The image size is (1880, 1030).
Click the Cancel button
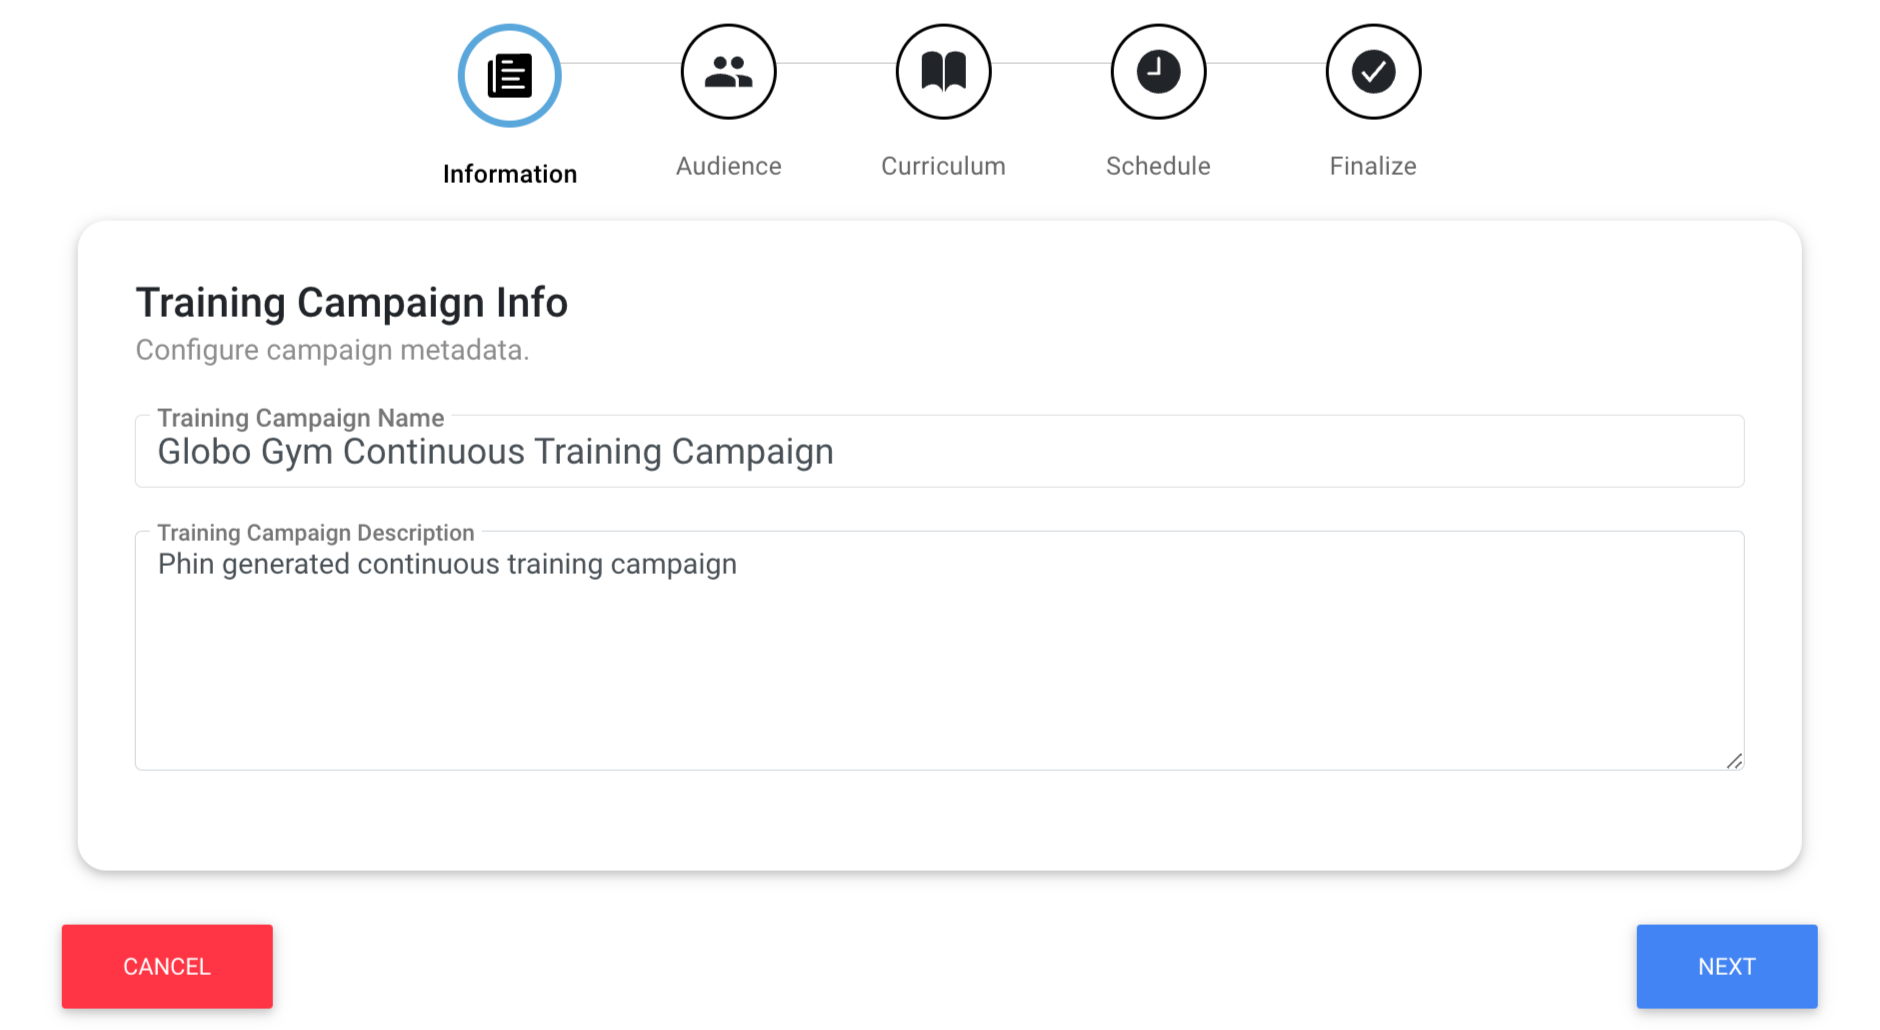(x=166, y=966)
